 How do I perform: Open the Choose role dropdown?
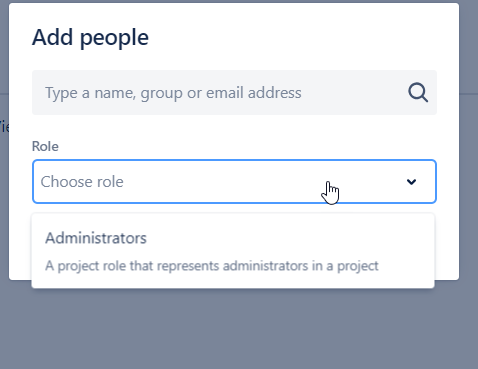[234, 181]
